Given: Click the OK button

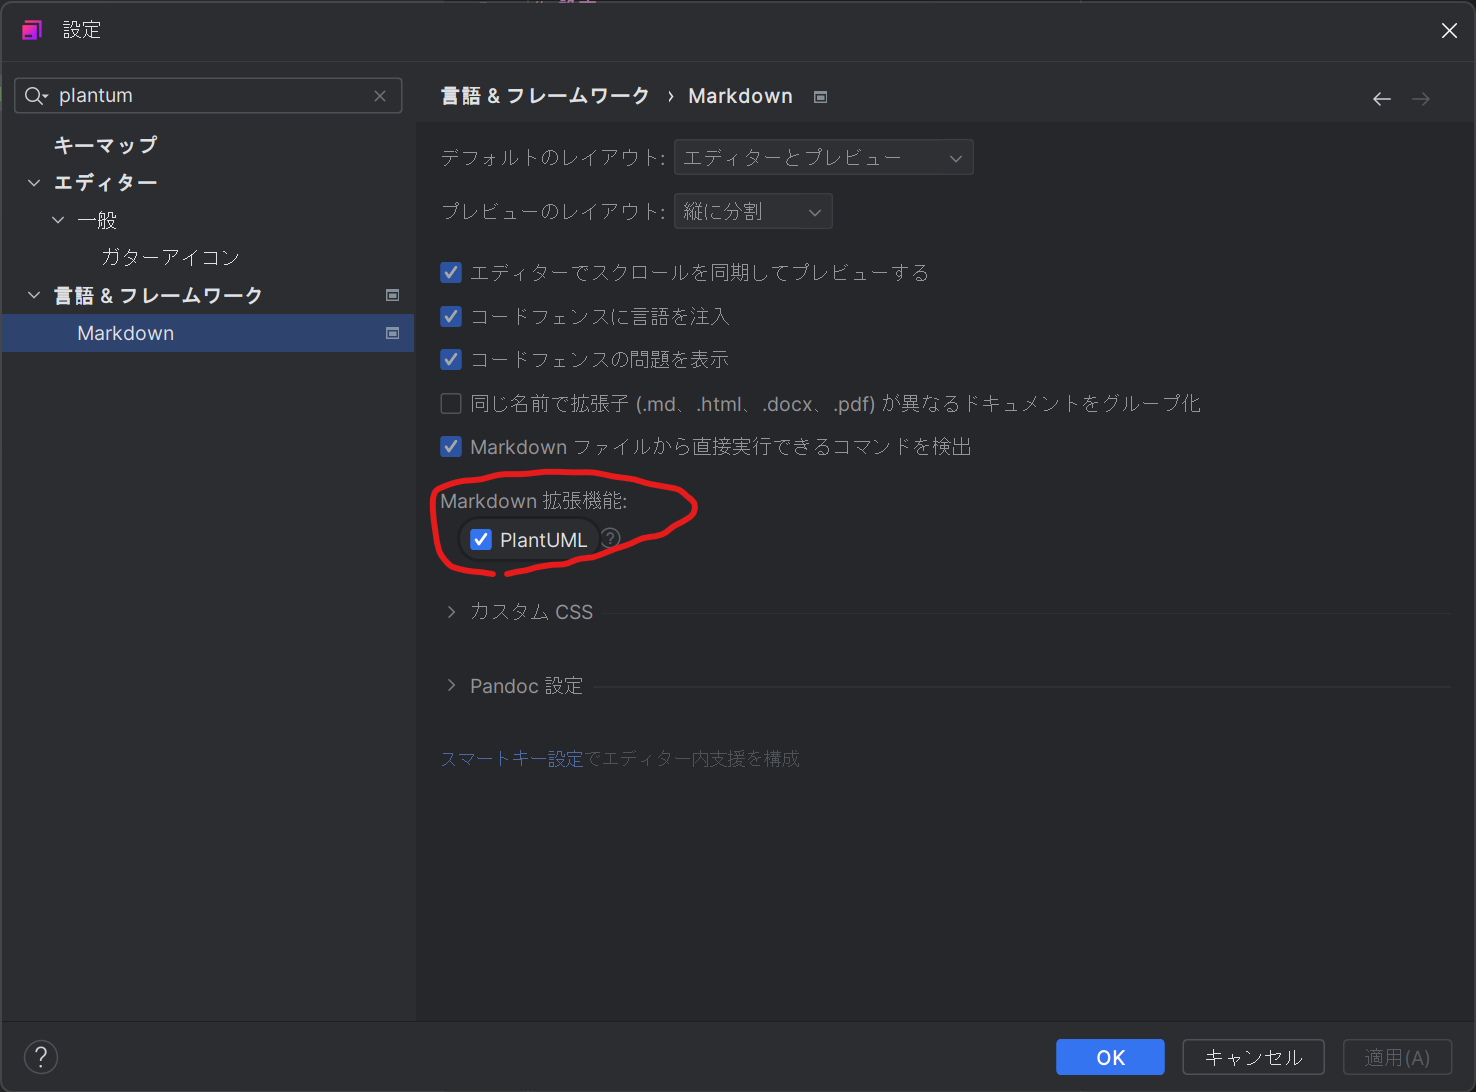Looking at the screenshot, I should 1110,1057.
